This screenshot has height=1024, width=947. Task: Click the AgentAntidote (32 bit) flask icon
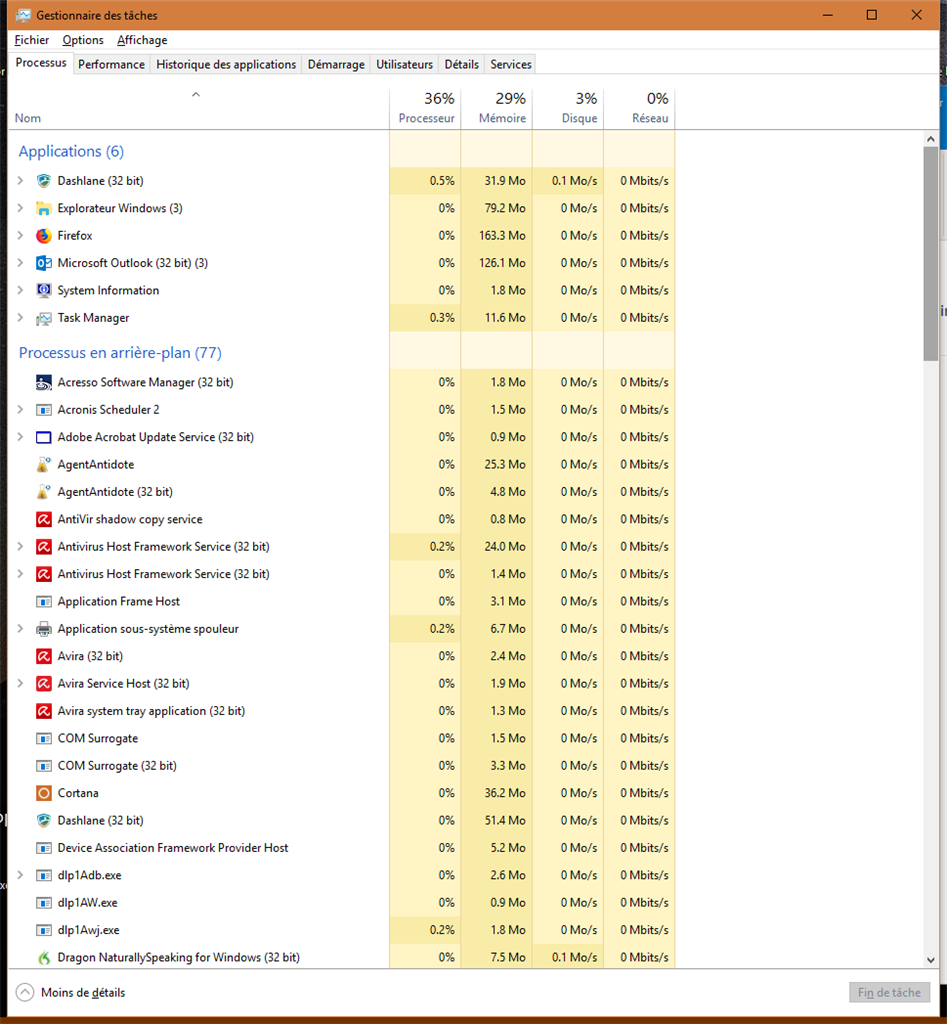point(44,492)
